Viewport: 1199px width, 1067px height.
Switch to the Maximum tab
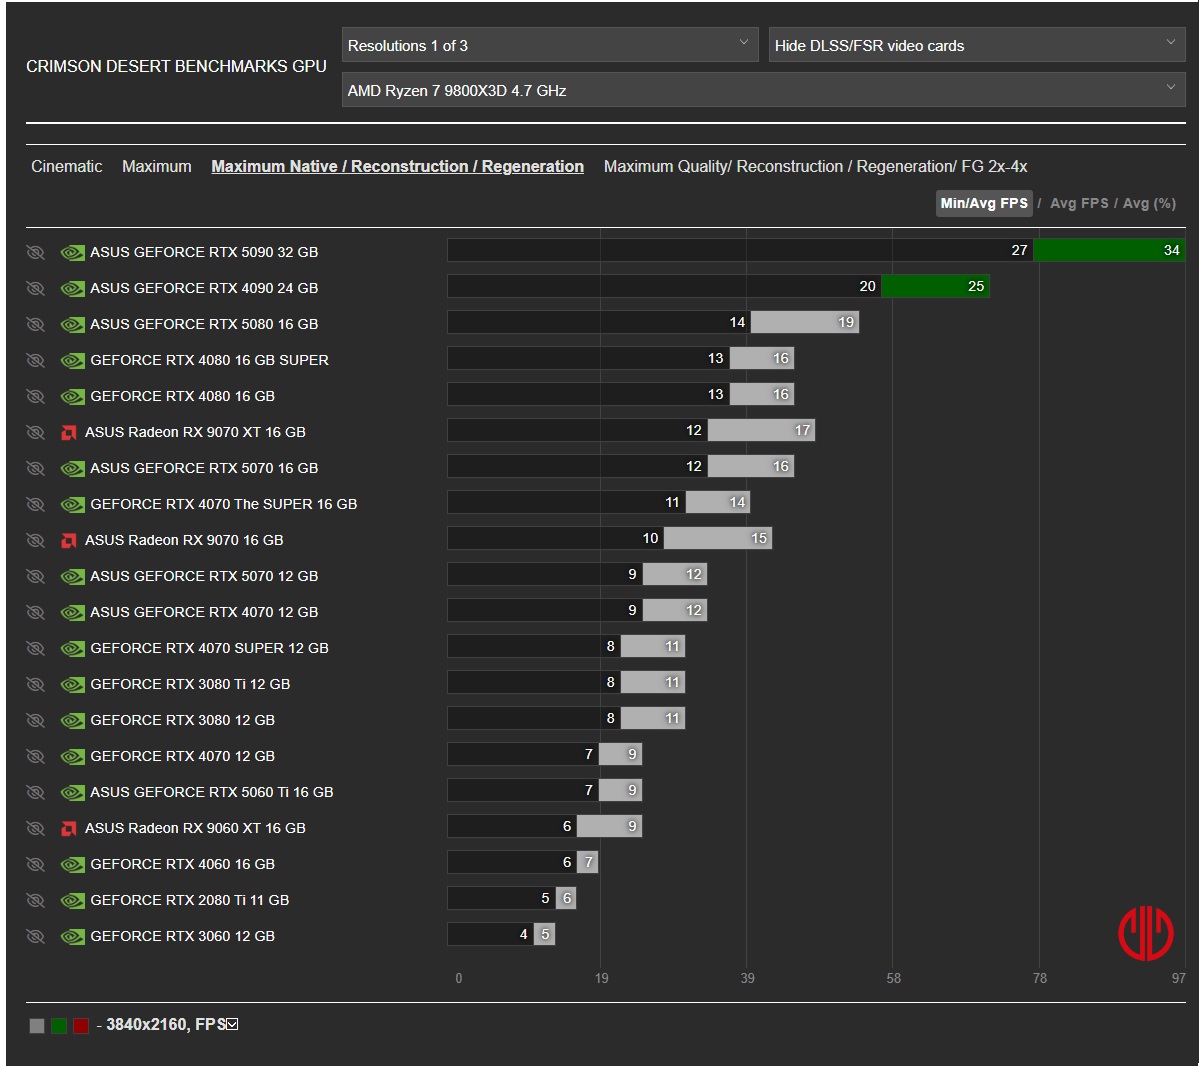point(157,166)
